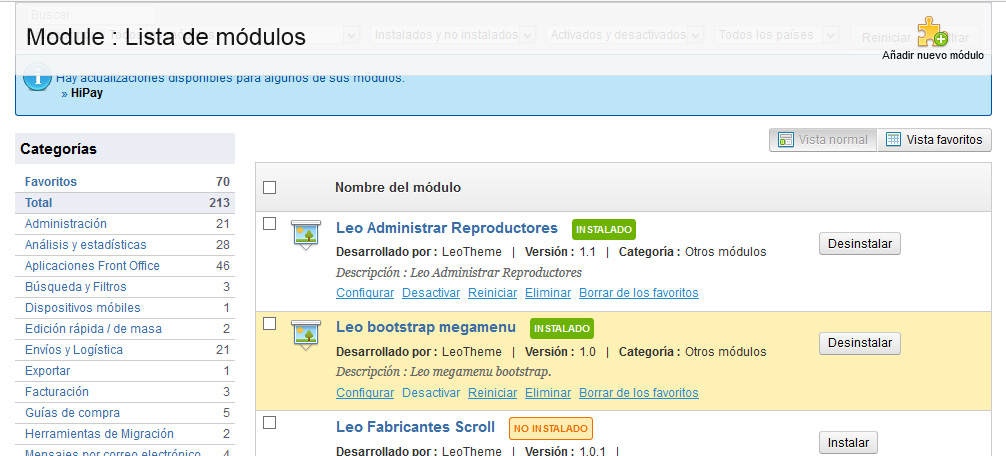Click the Vista normal icon

coord(785,140)
